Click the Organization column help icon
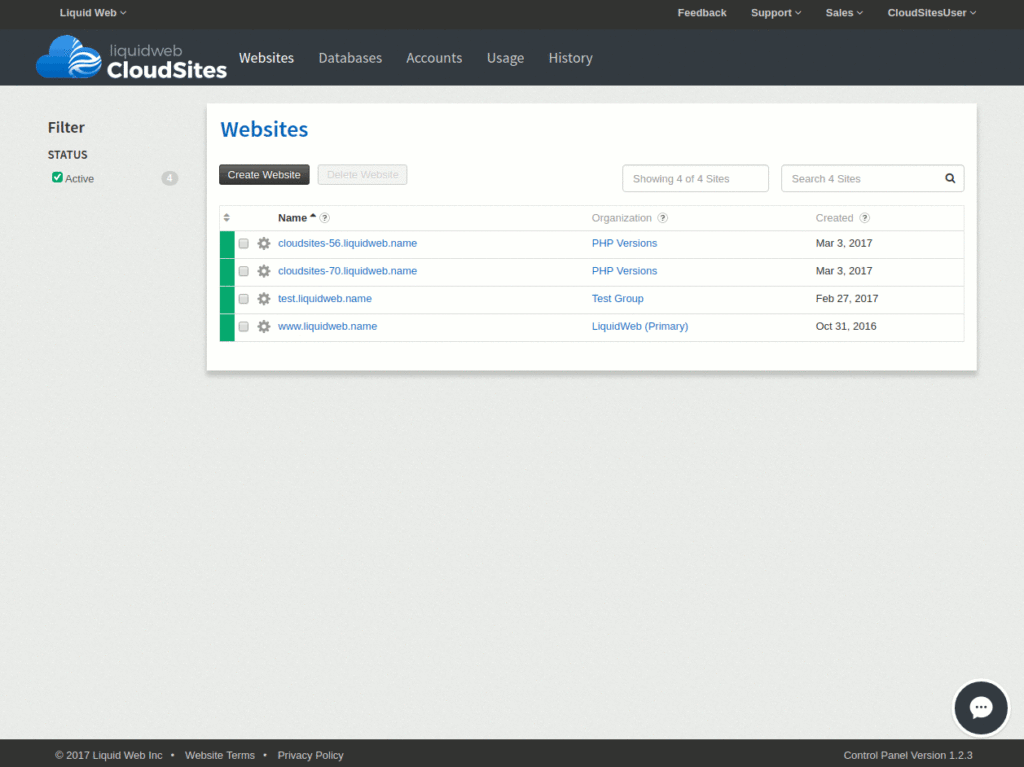 (x=662, y=218)
